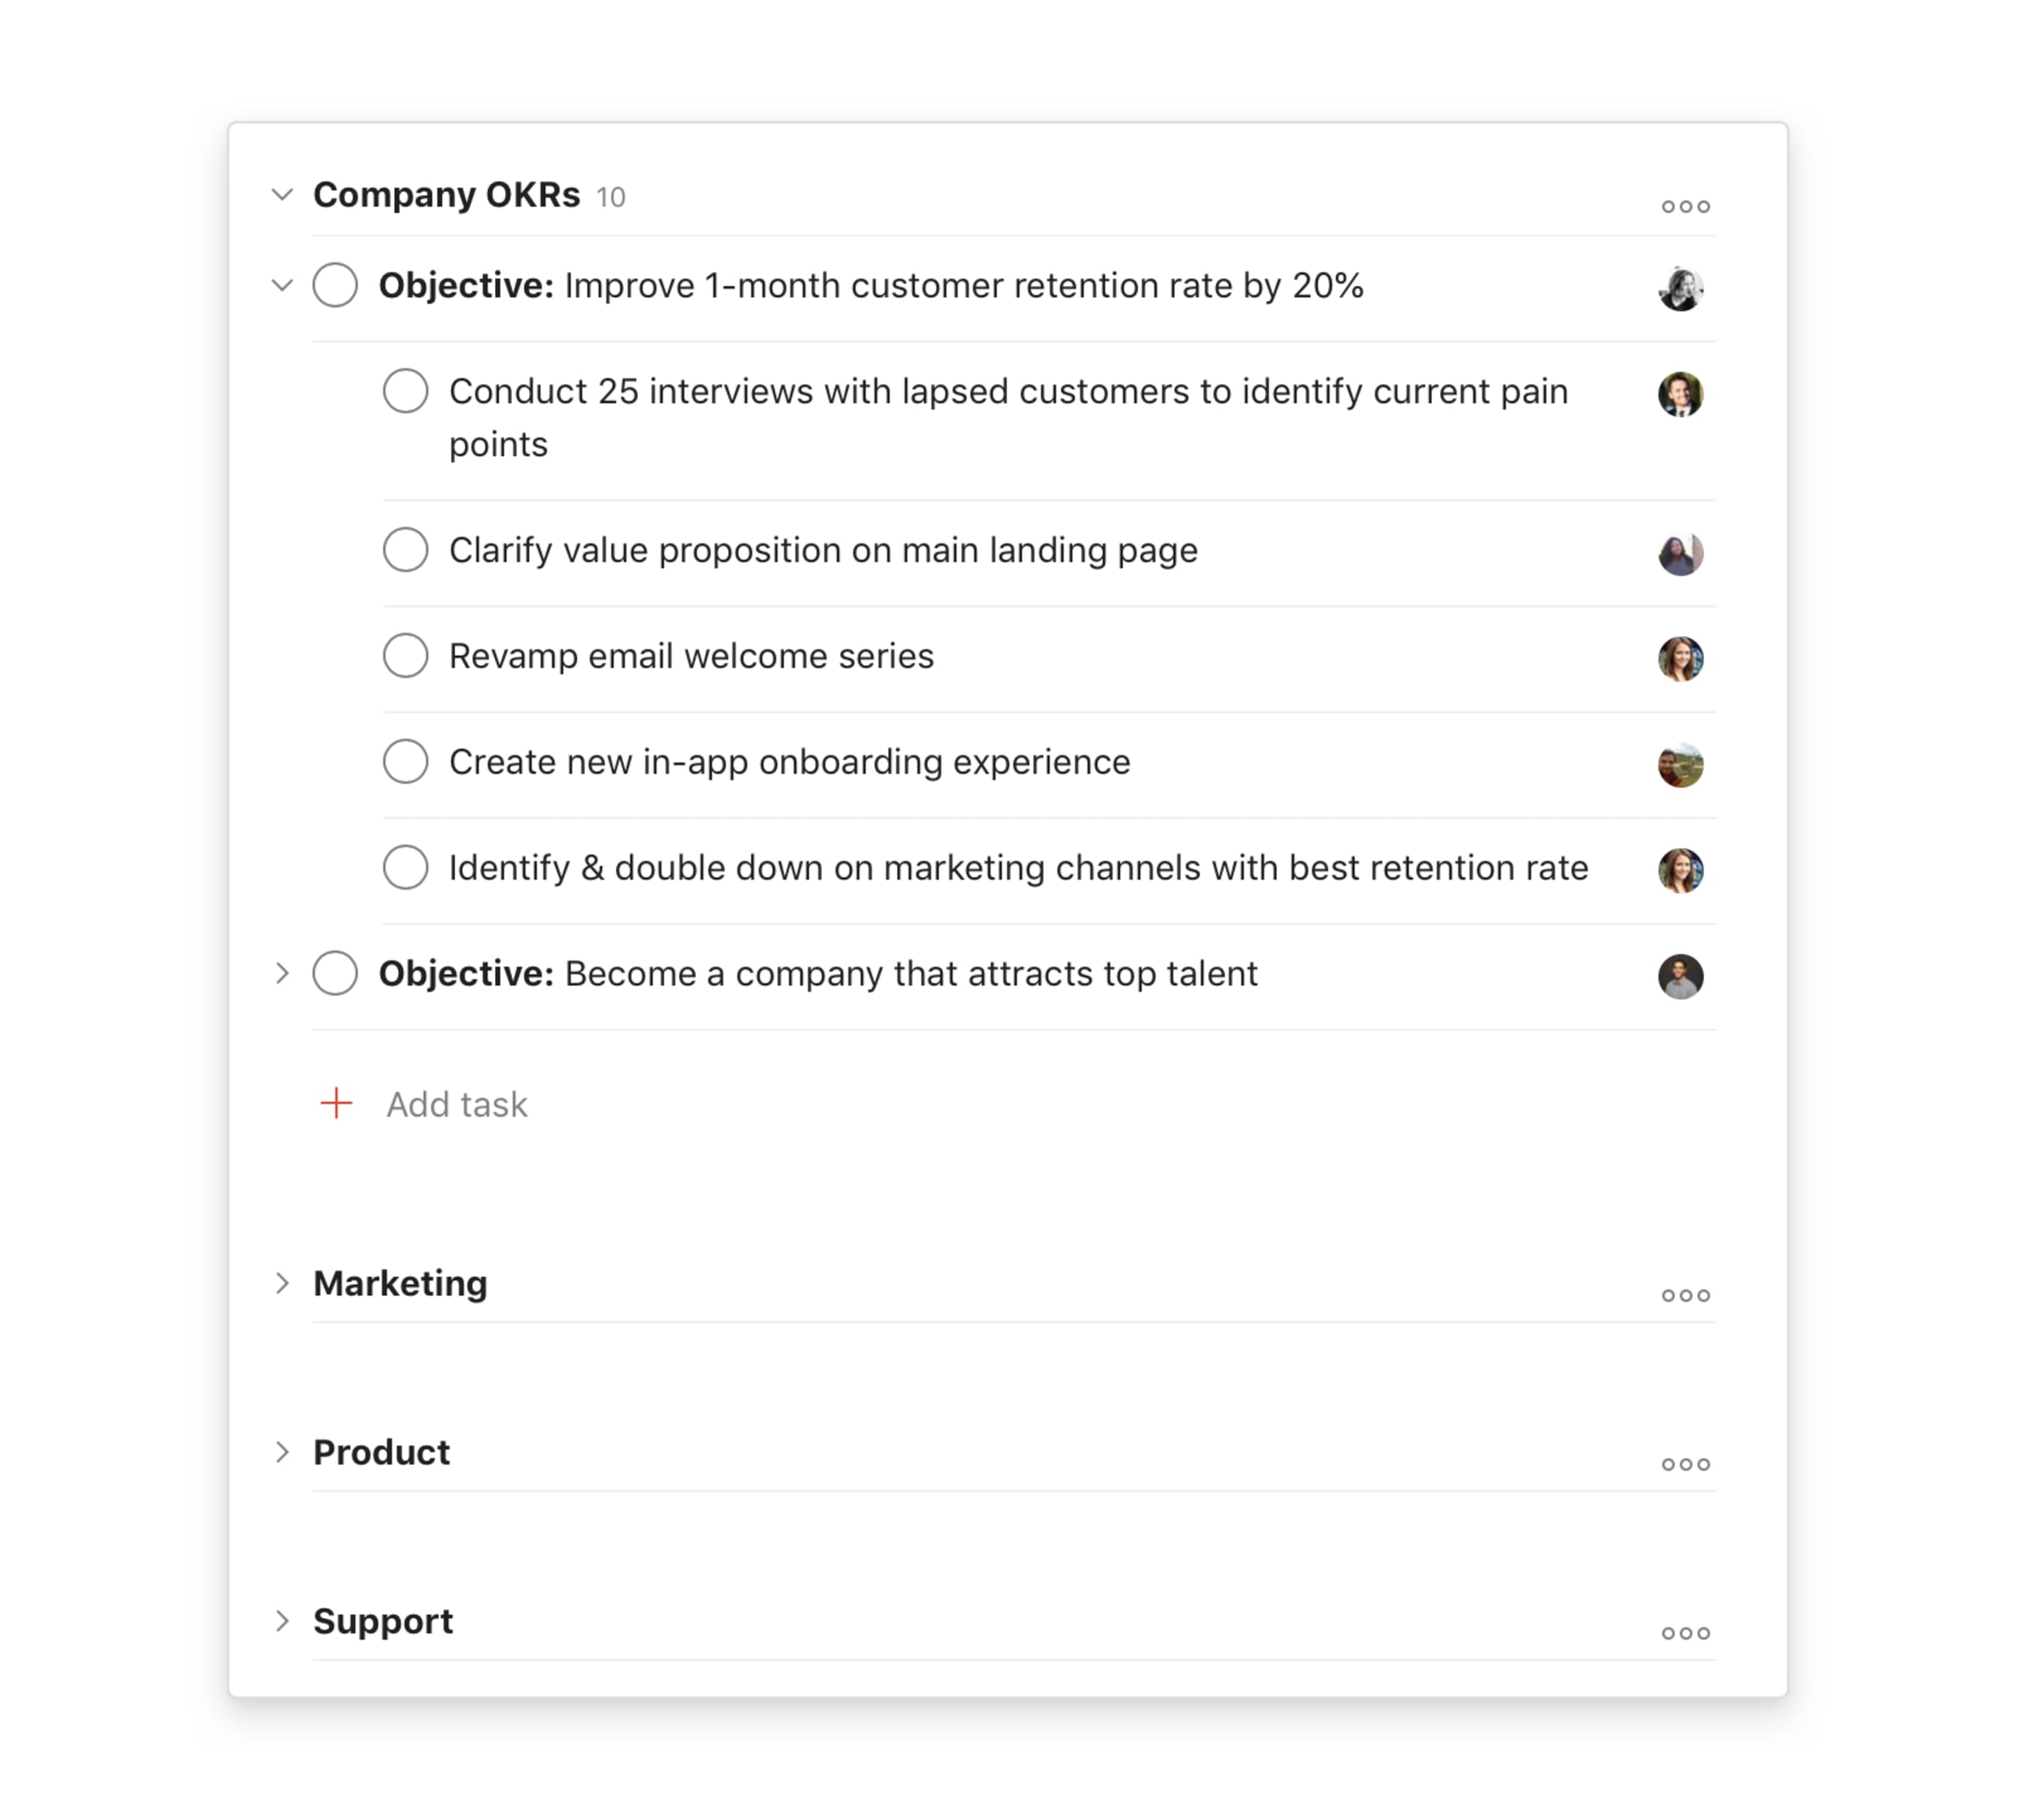Click the assignee avatar on the top talent objective
This screenshot has height=1820, width=2039.
click(x=1682, y=976)
